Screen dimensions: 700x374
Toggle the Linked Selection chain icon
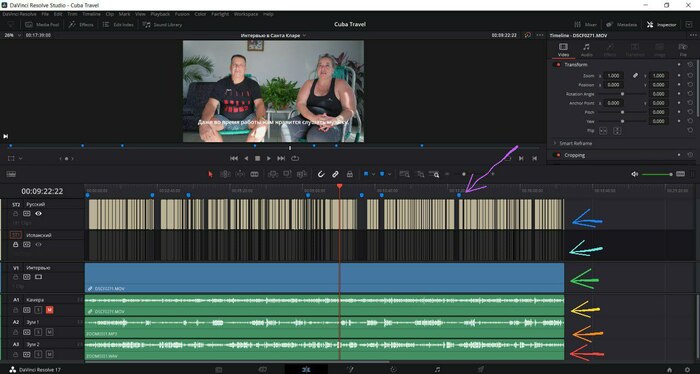tap(335, 174)
